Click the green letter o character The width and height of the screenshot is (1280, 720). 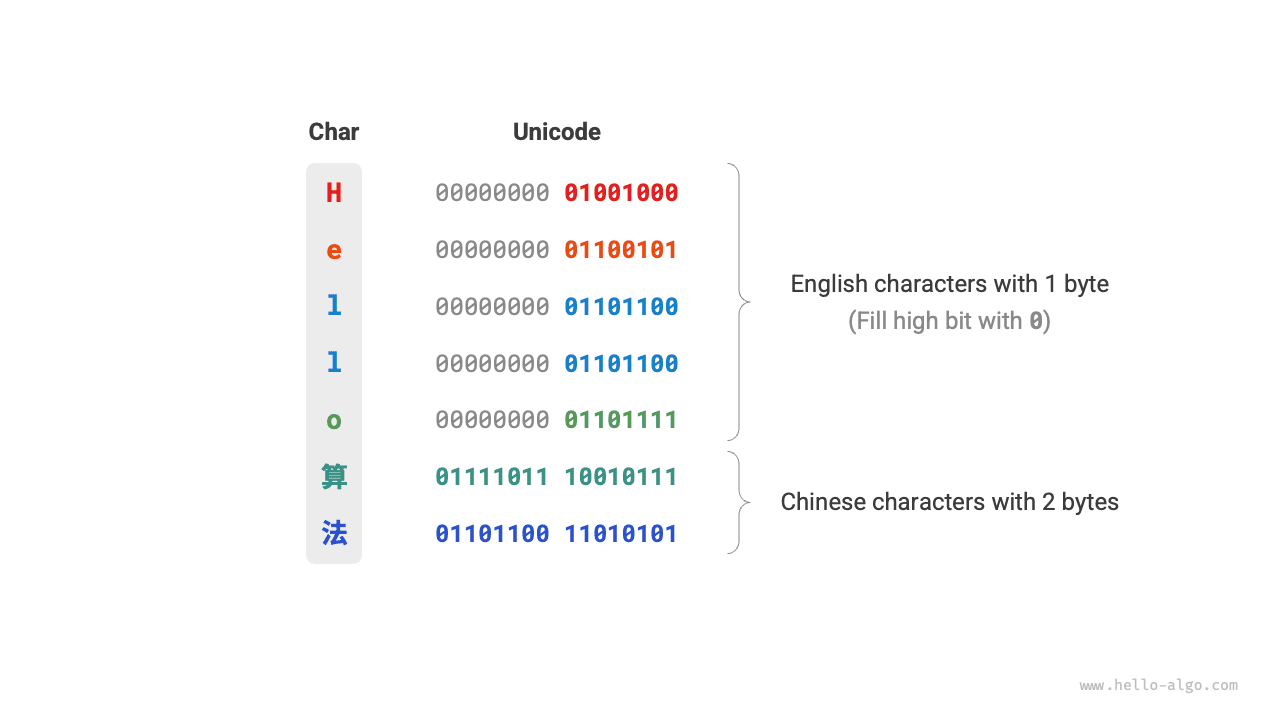click(334, 420)
